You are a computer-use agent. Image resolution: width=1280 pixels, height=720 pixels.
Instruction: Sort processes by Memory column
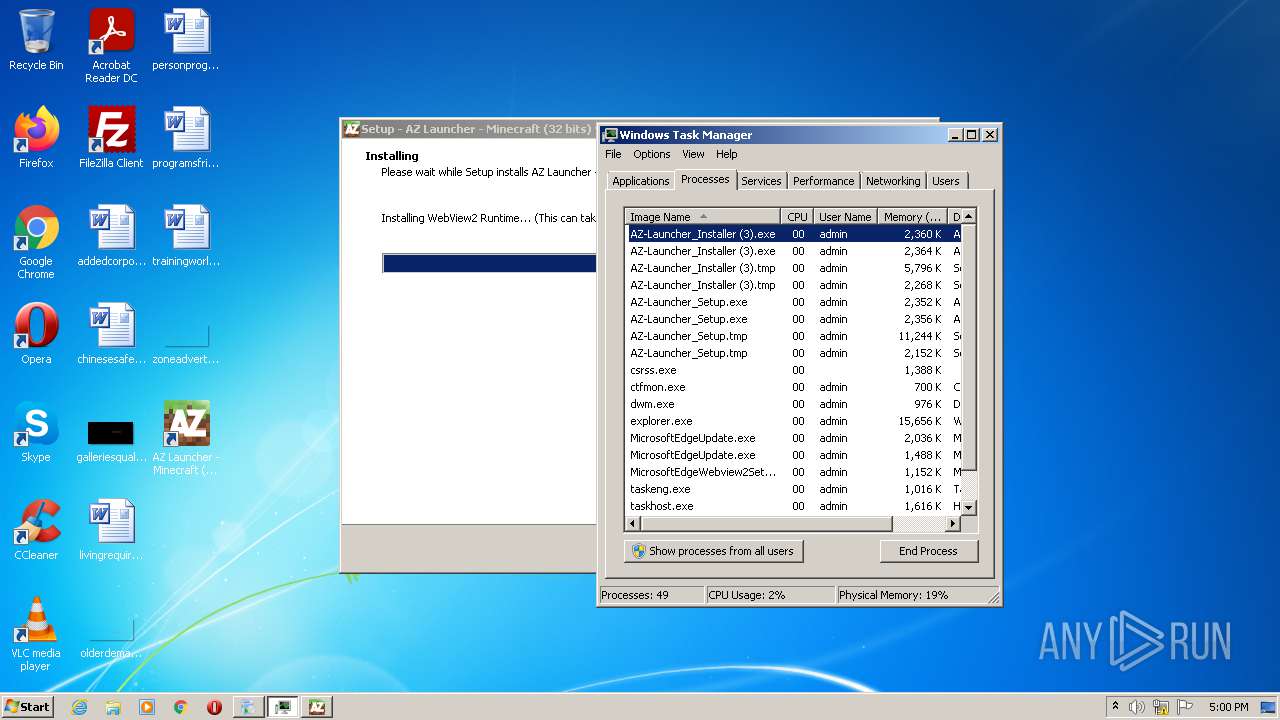tap(912, 217)
